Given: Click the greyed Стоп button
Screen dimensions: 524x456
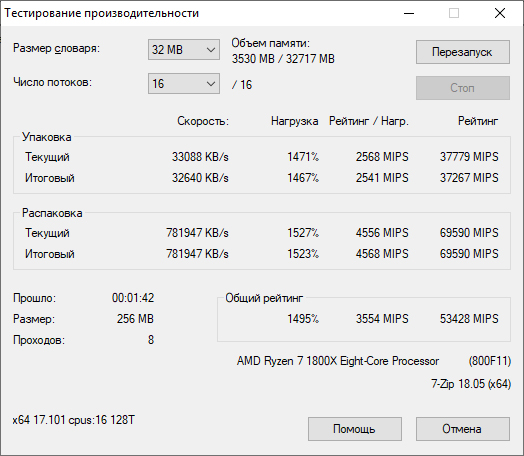Looking at the screenshot, I should (x=463, y=88).
